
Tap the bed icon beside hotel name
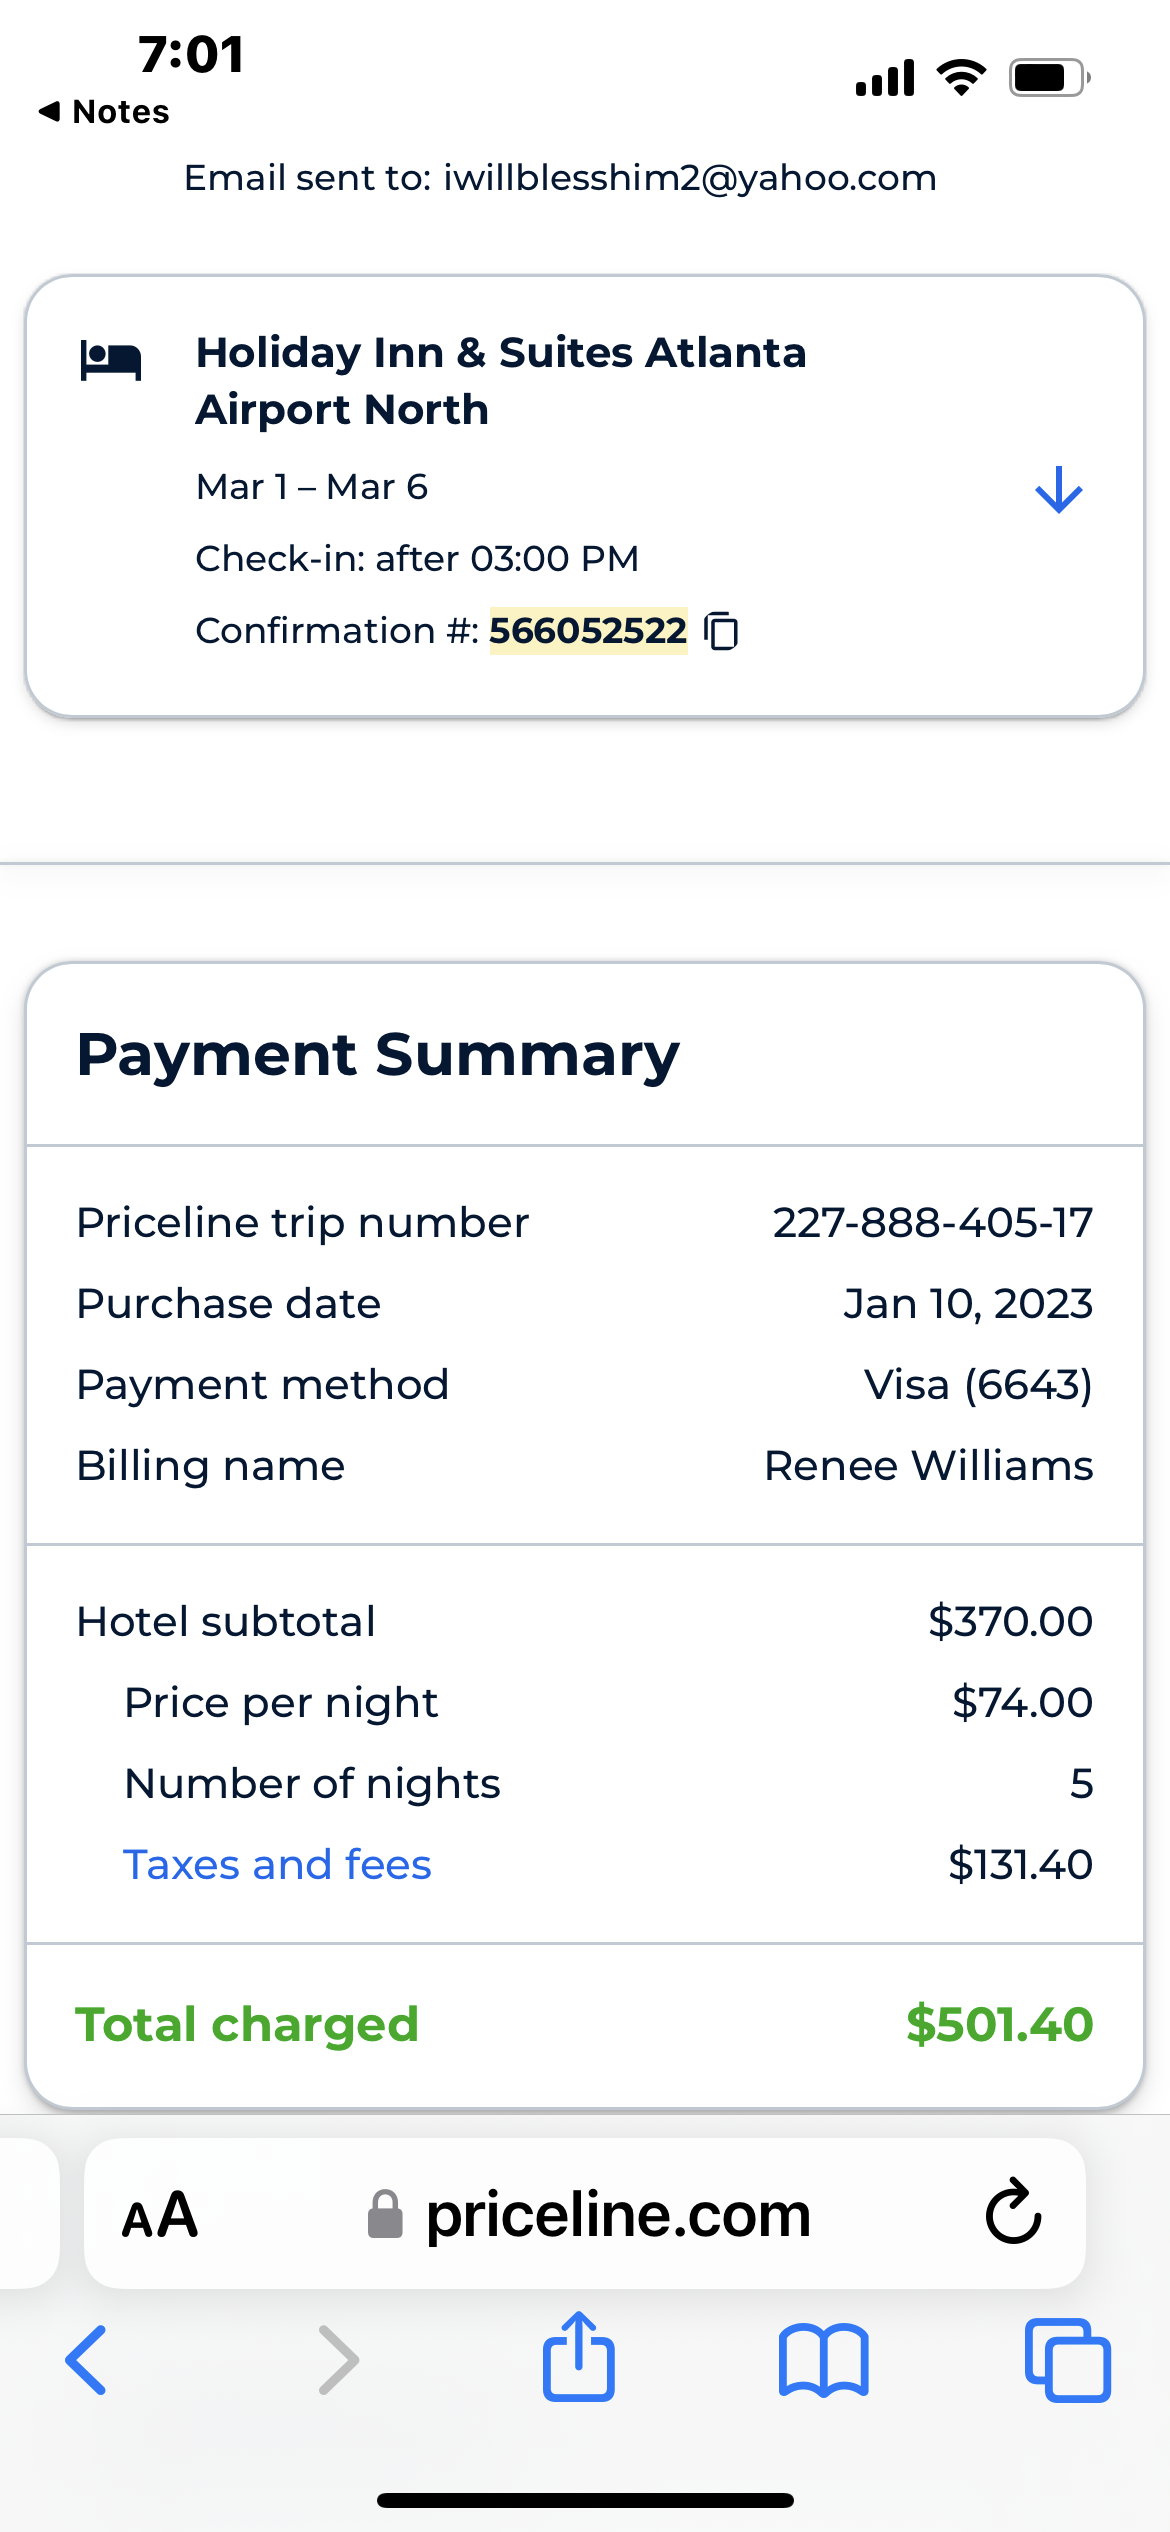click(111, 360)
